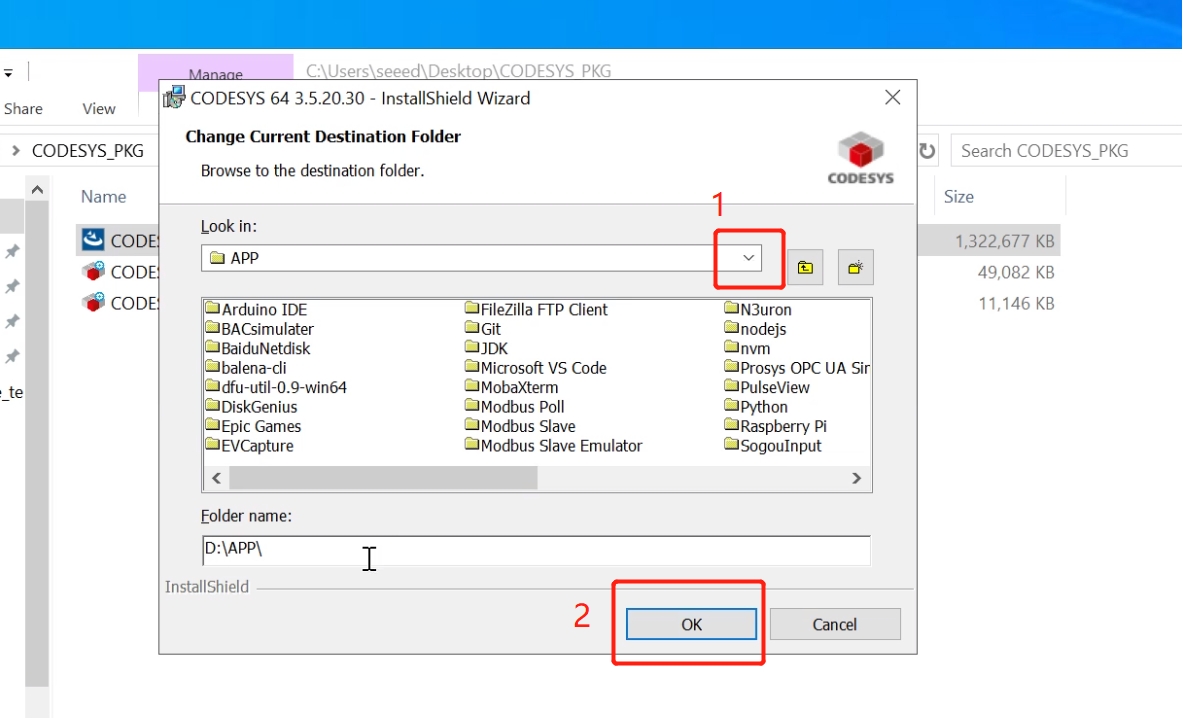This screenshot has width=1182, height=718.
Task: Select the Arduino IDE folder icon
Action: click(x=213, y=308)
